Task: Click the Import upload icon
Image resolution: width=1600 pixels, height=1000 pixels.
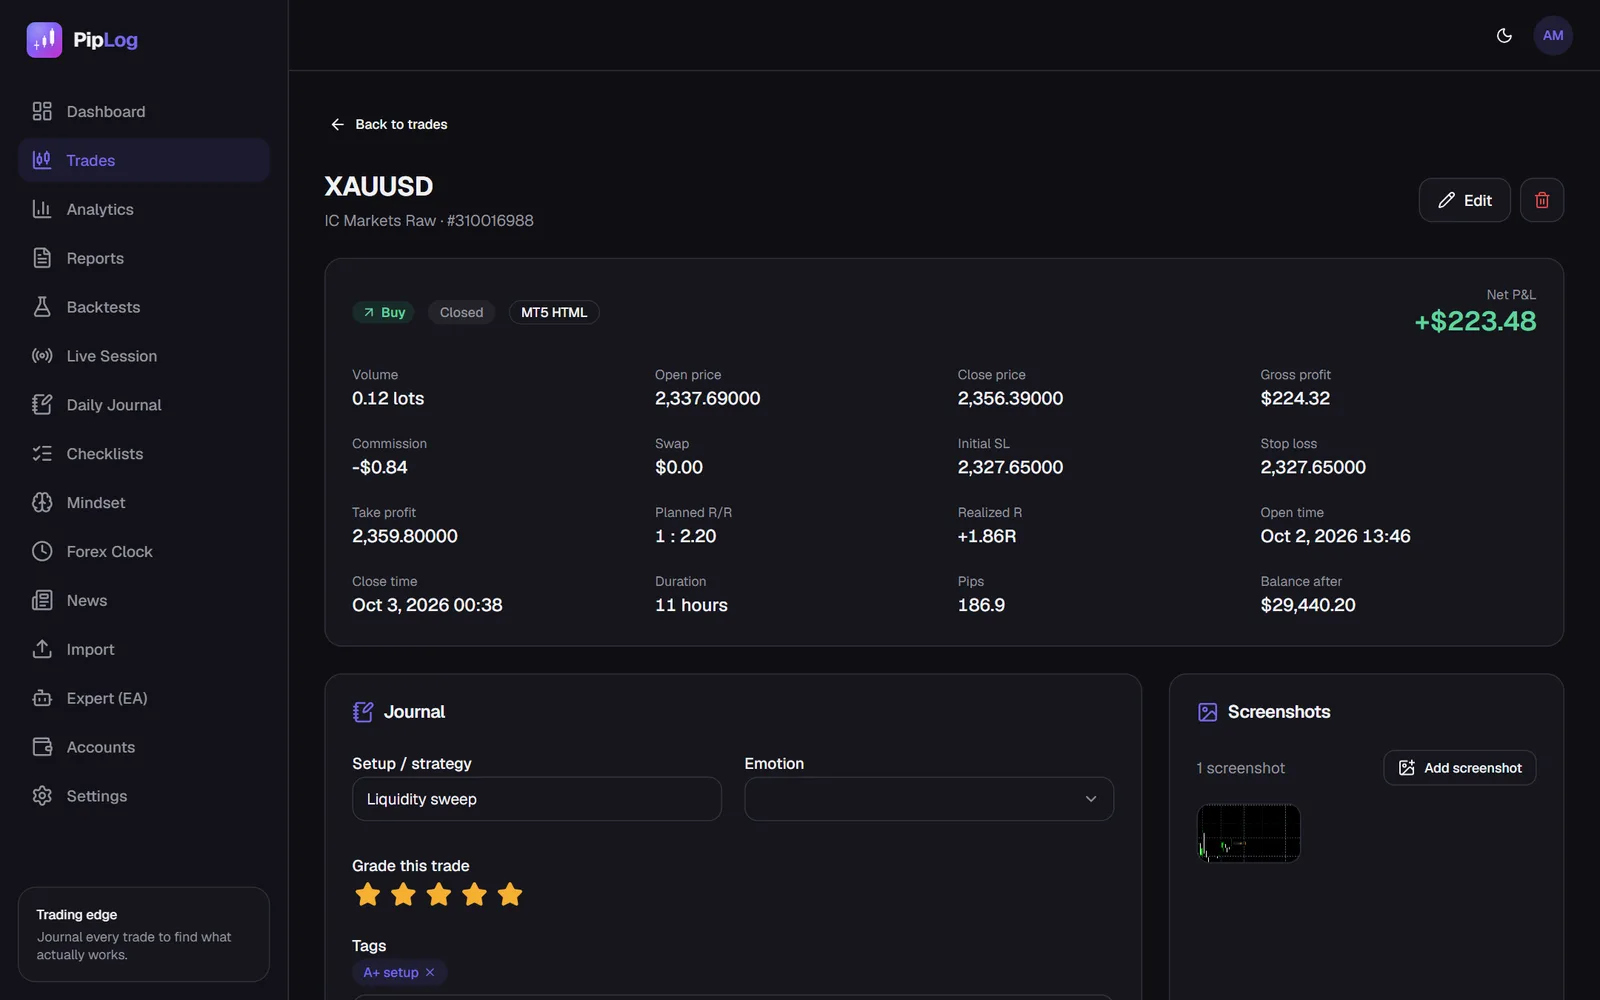Action: (42, 649)
